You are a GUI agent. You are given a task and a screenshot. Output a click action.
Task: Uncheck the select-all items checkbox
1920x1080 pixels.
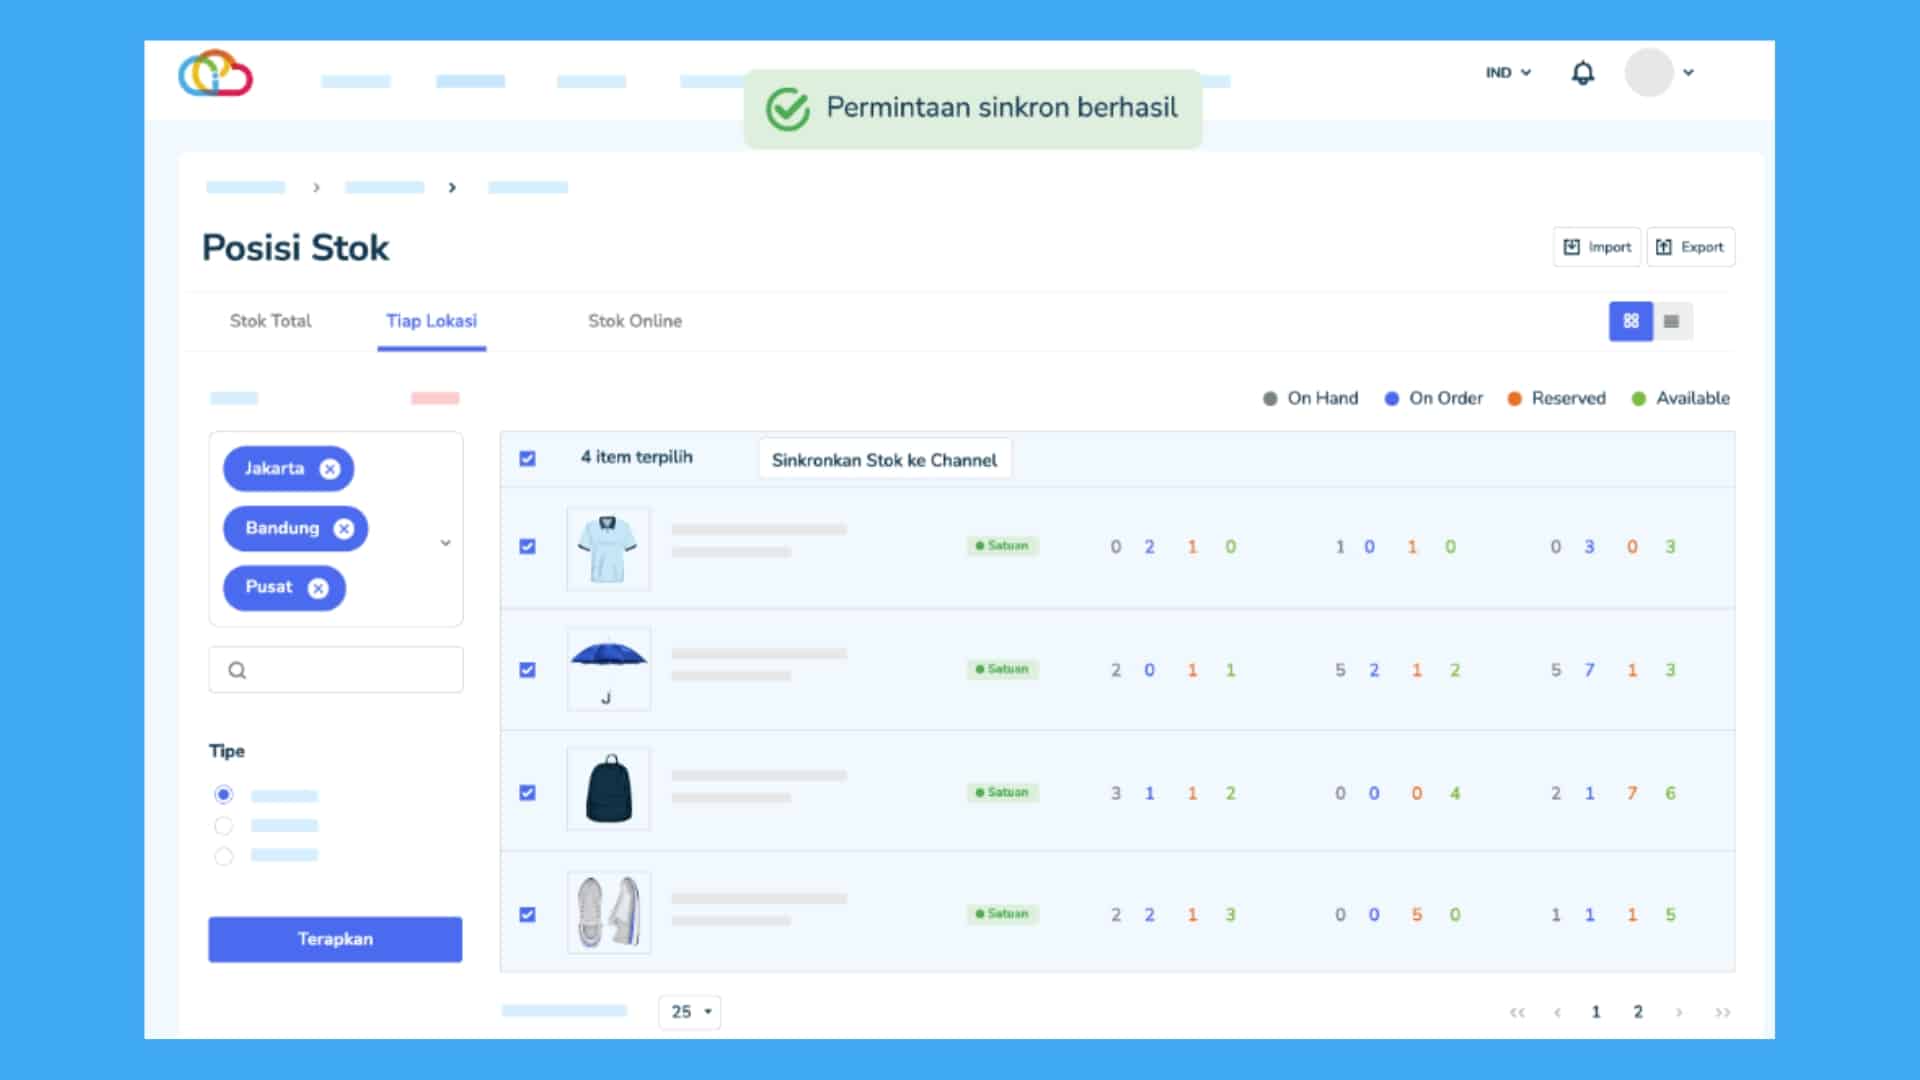[527, 458]
